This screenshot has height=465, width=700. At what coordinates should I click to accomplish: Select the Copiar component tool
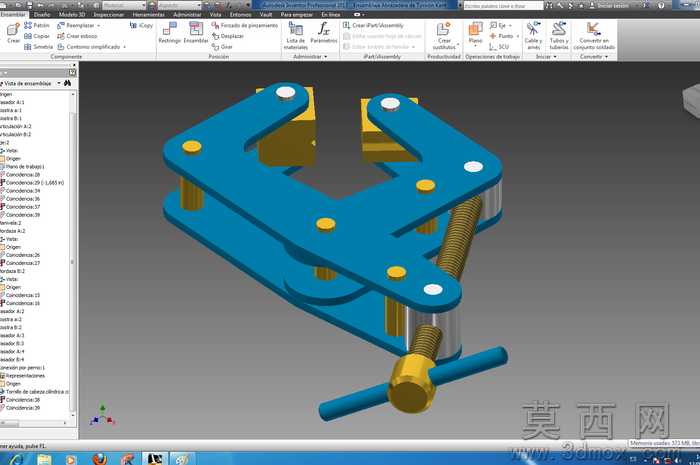(37, 36)
